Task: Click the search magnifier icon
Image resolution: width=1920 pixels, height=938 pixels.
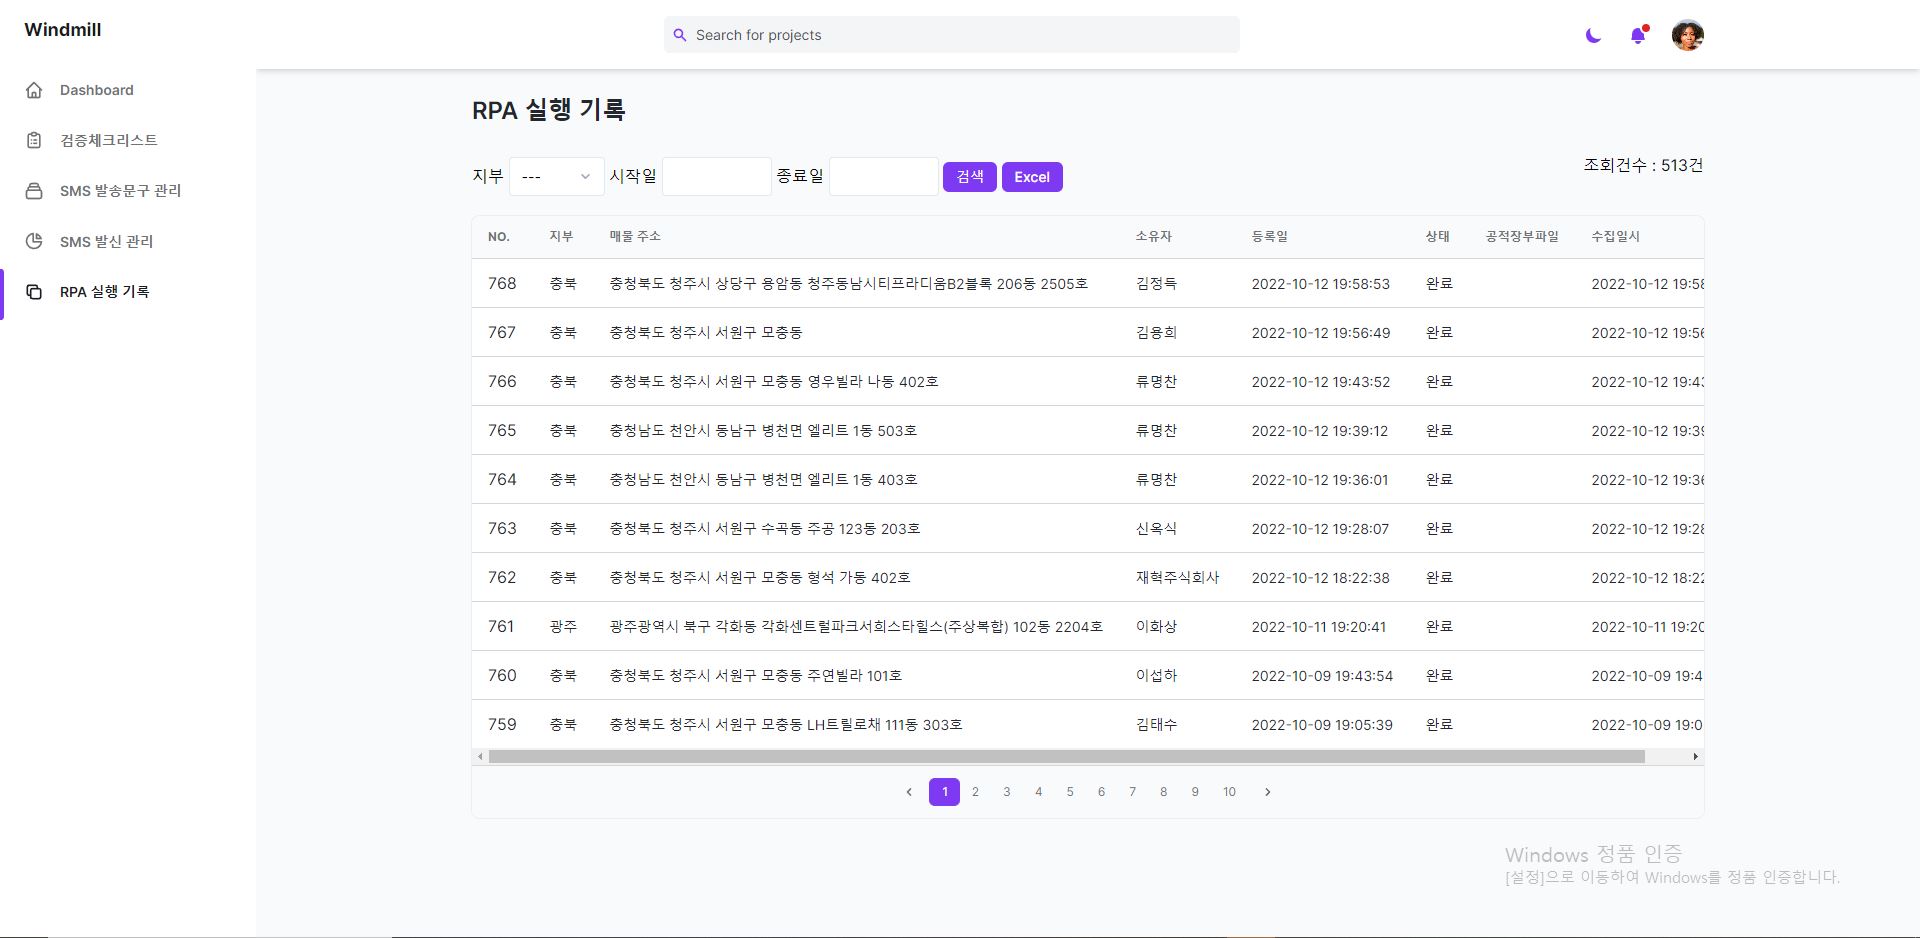Action: (680, 35)
